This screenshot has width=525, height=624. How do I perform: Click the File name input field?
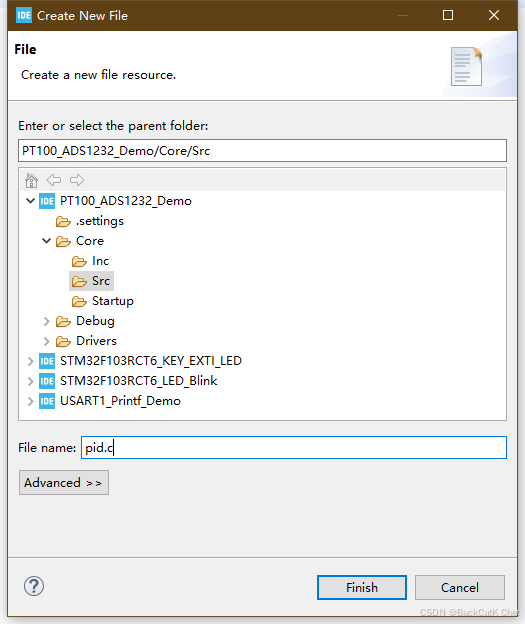pos(294,448)
